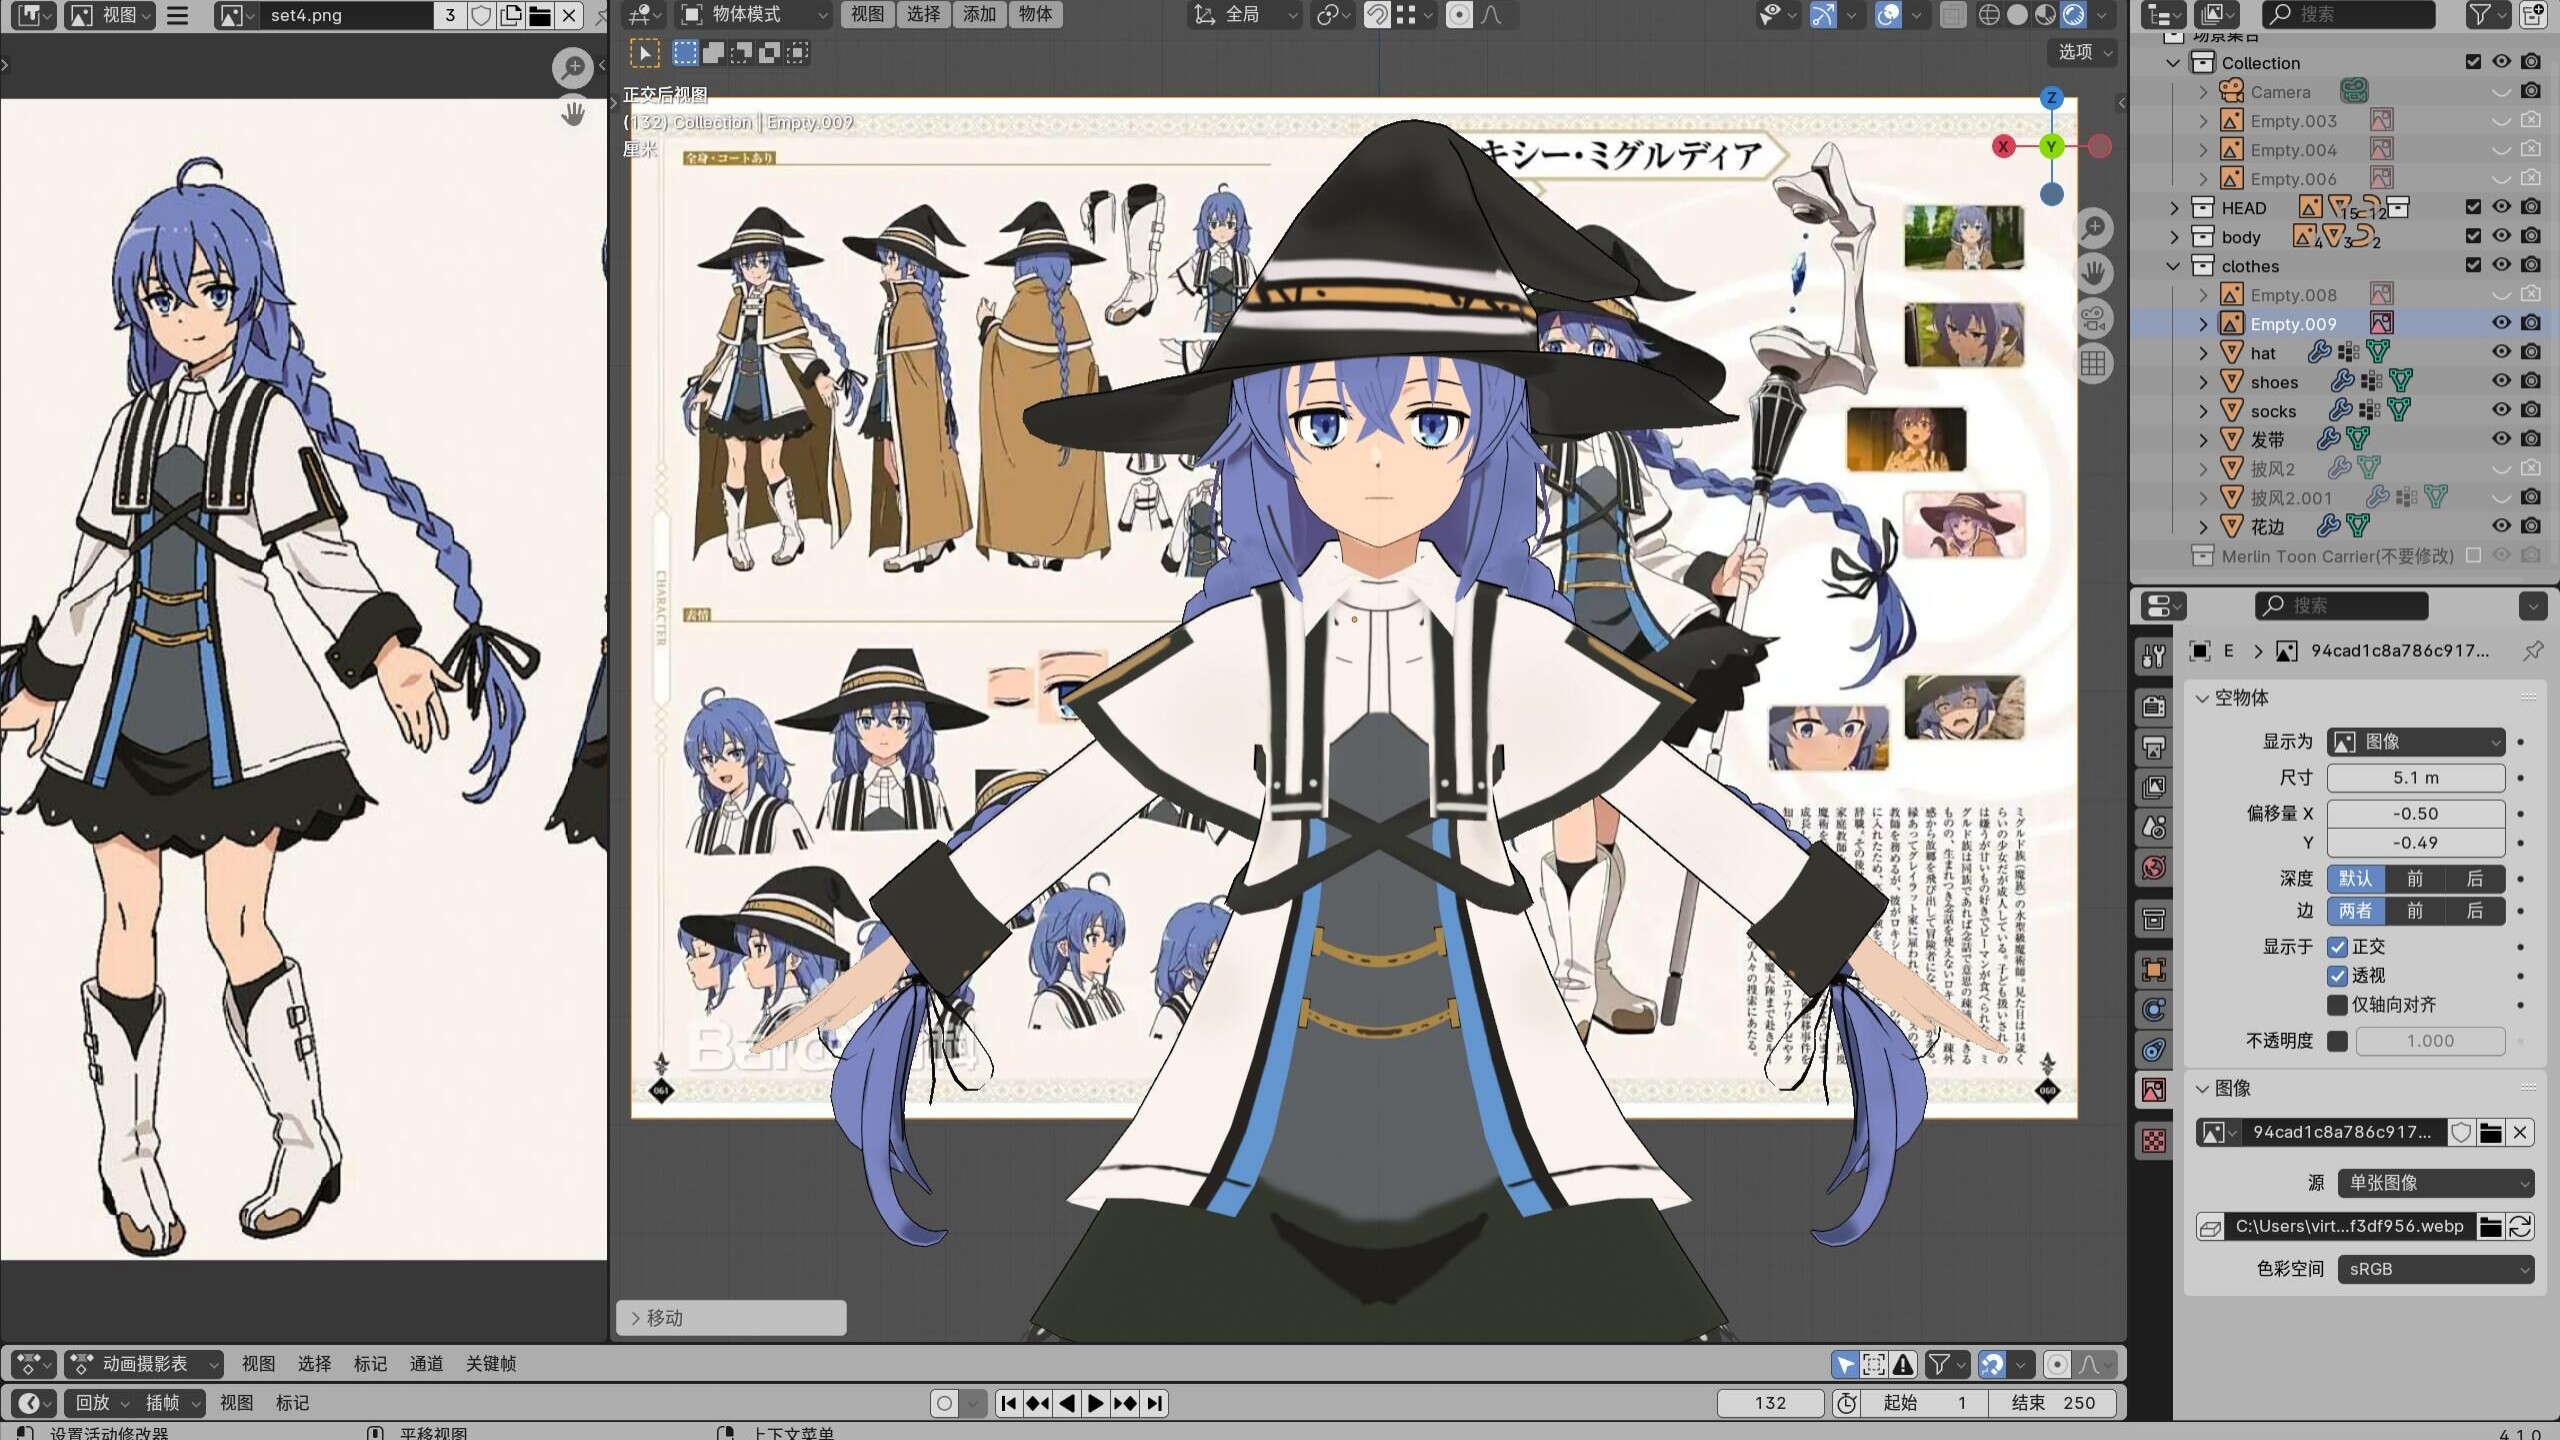Open the 通道 menu in the dope sheet
The image size is (2560, 1440).
426,1364
